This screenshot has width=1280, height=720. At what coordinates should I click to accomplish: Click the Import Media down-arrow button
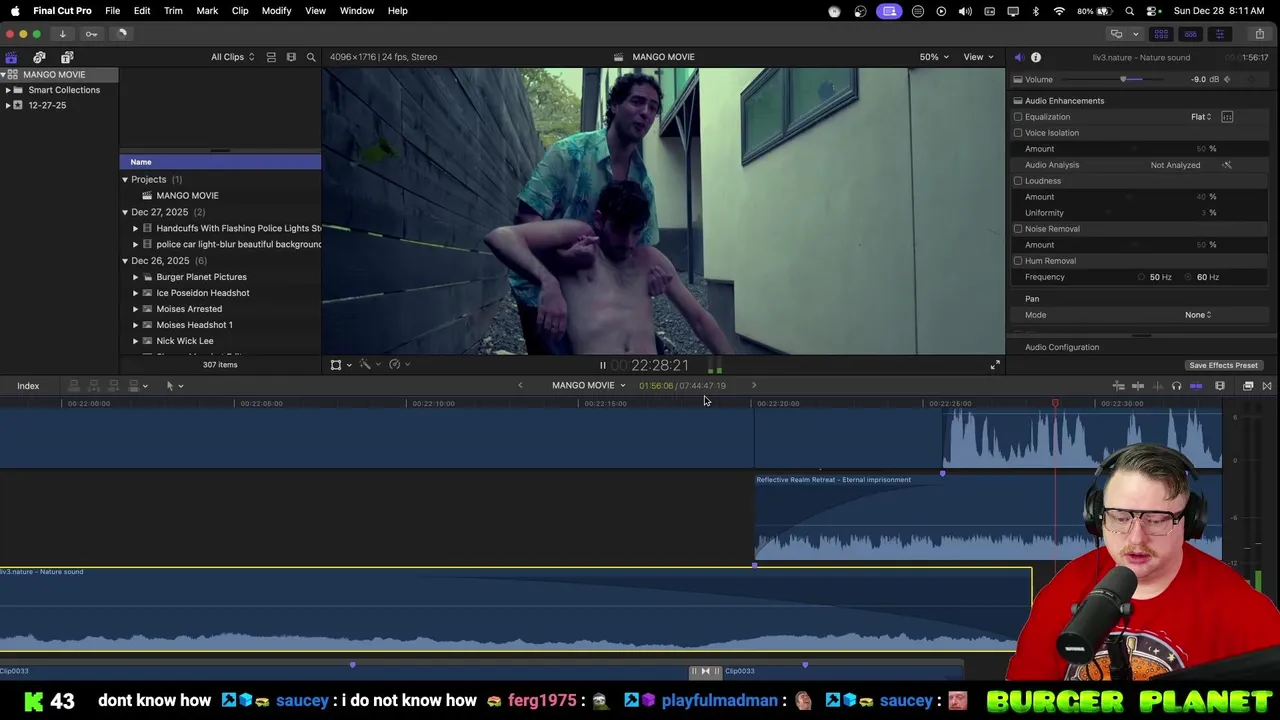pos(62,34)
